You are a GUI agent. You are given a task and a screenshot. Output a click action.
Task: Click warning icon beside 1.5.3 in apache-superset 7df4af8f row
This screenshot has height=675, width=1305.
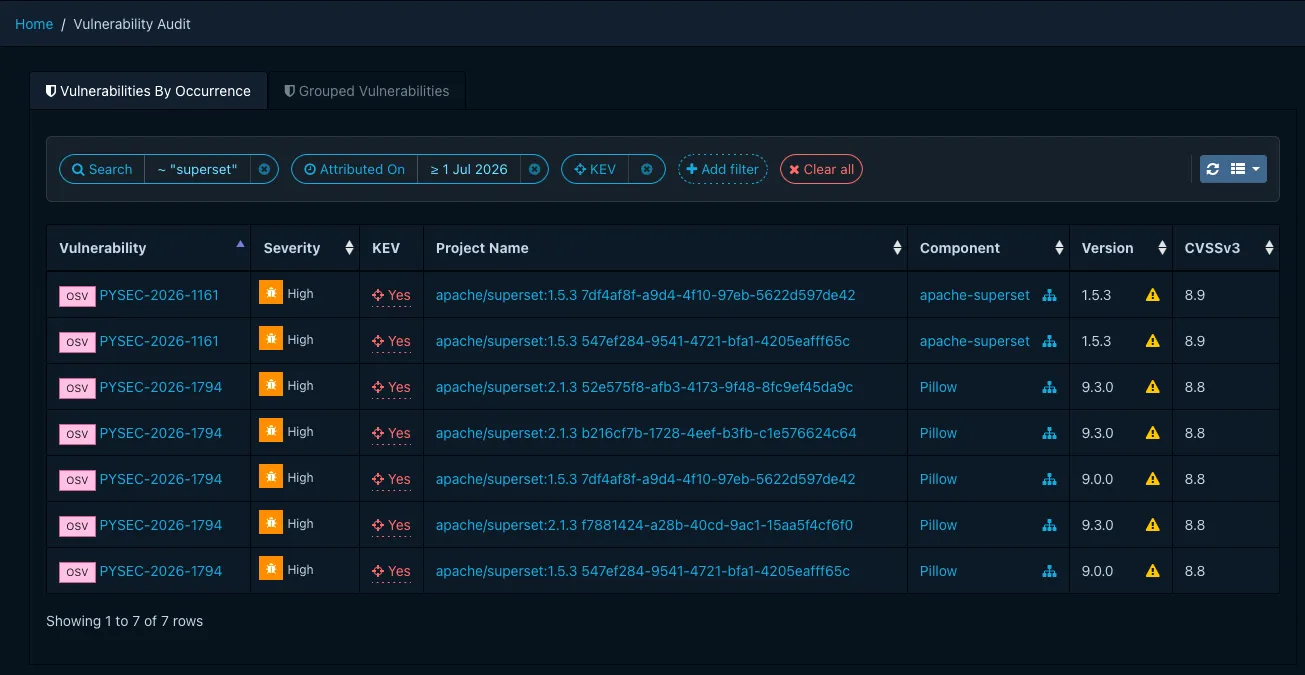point(1153,295)
